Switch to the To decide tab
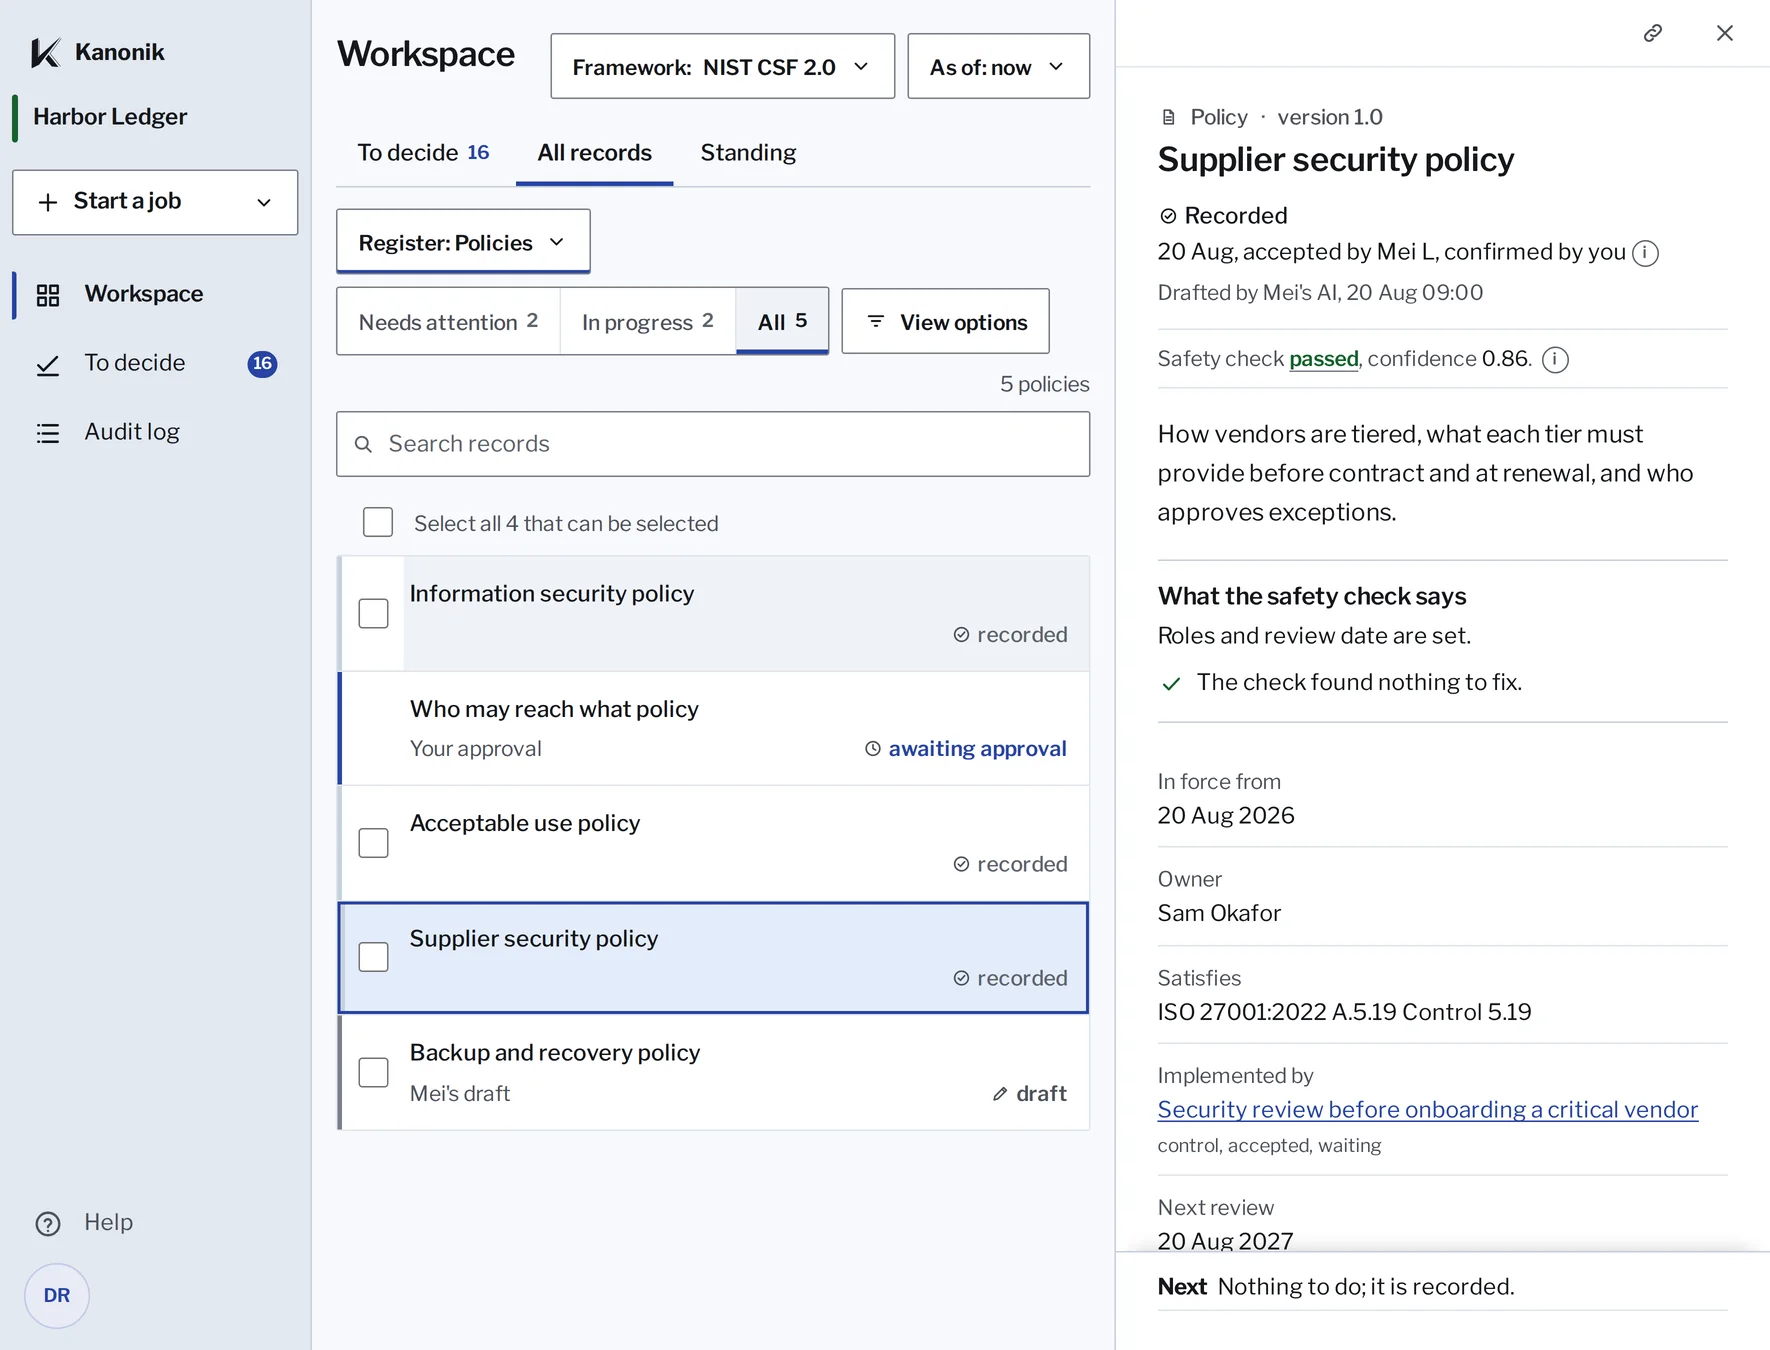This screenshot has height=1350, width=1770. point(423,153)
